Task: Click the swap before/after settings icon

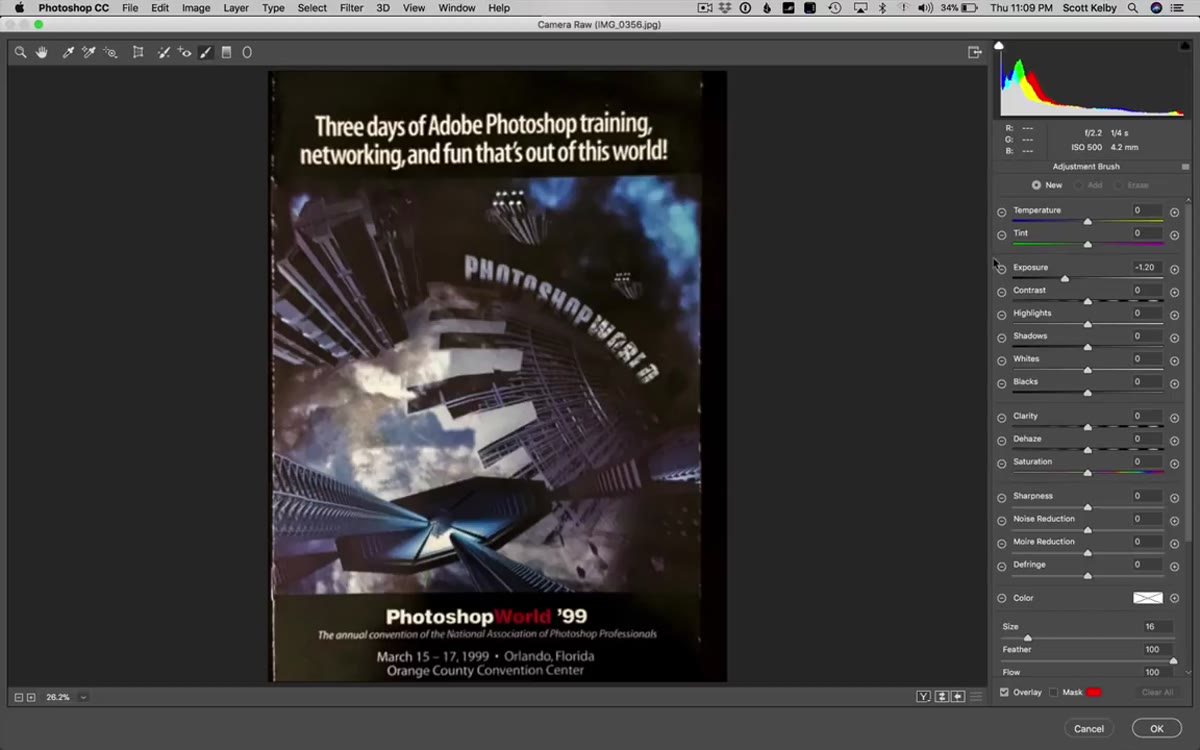Action: (x=941, y=696)
